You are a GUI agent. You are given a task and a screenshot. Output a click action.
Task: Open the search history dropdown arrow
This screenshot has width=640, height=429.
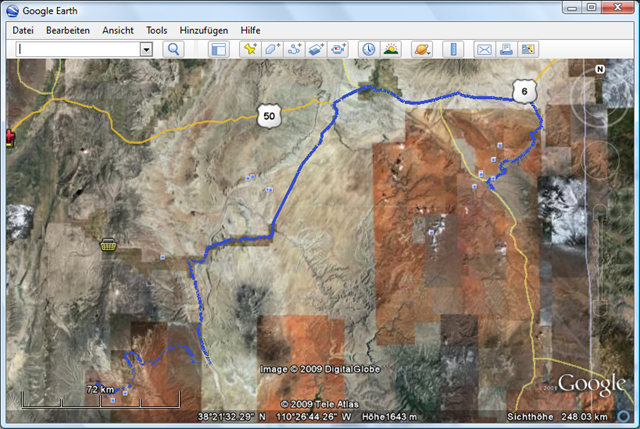pyautogui.click(x=146, y=49)
